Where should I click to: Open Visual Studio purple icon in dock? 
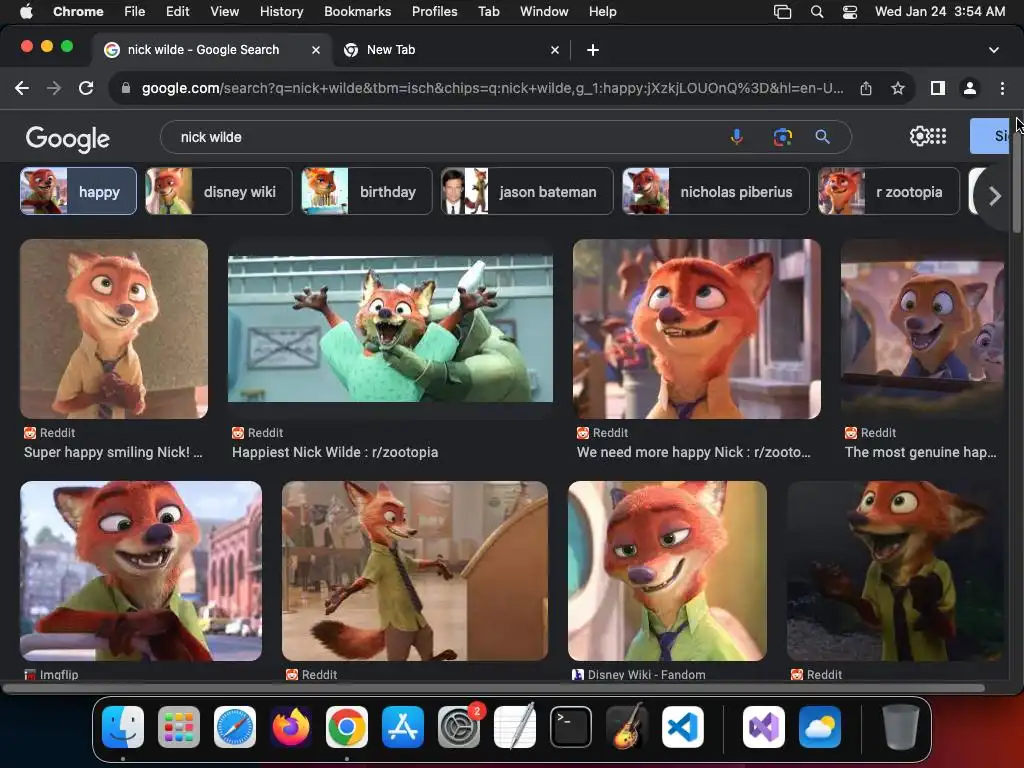pyautogui.click(x=764, y=727)
